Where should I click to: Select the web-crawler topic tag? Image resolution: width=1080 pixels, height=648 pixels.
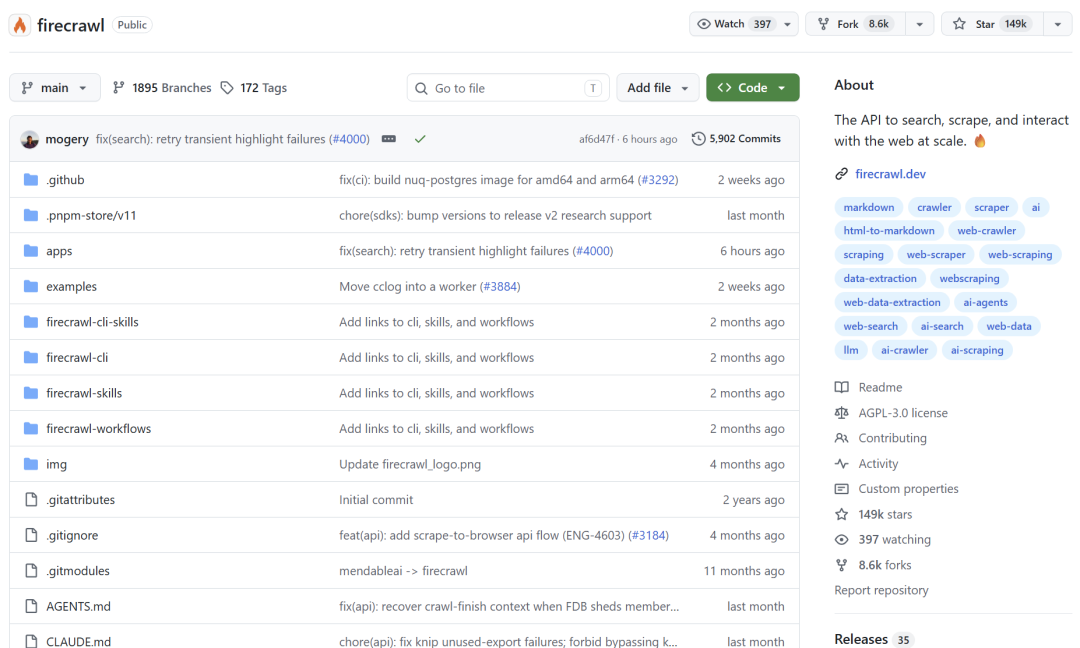(x=986, y=231)
